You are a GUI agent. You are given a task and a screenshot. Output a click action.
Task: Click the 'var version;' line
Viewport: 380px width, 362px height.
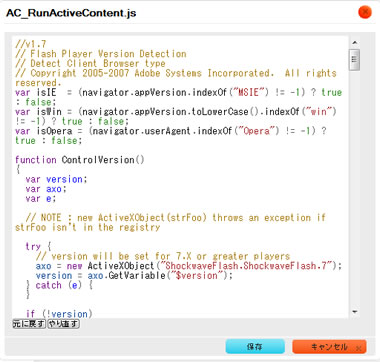[x=56, y=179]
